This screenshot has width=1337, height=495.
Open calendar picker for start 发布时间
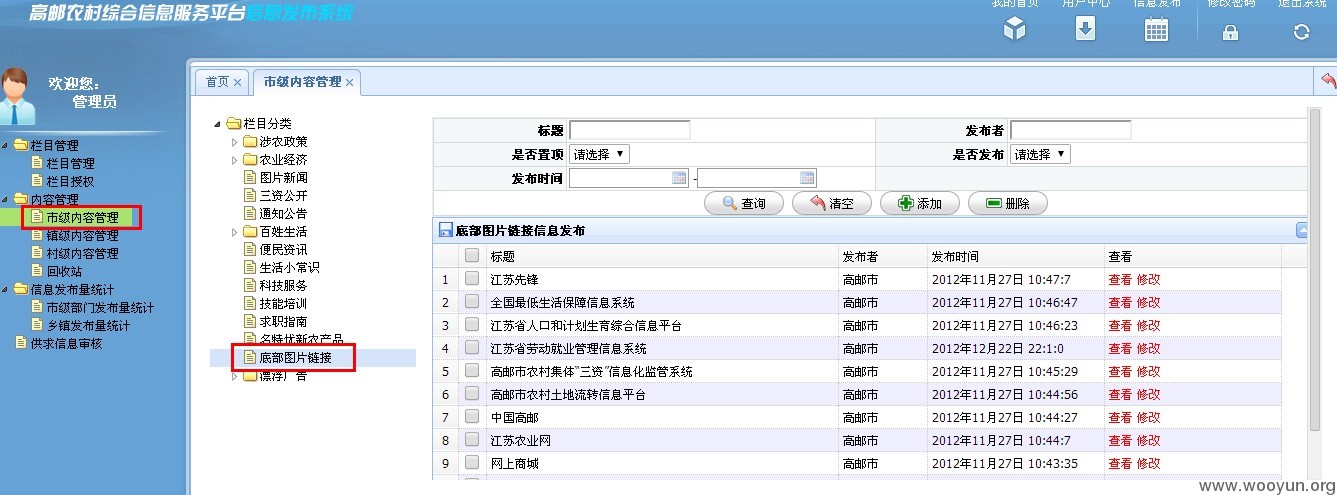679,177
